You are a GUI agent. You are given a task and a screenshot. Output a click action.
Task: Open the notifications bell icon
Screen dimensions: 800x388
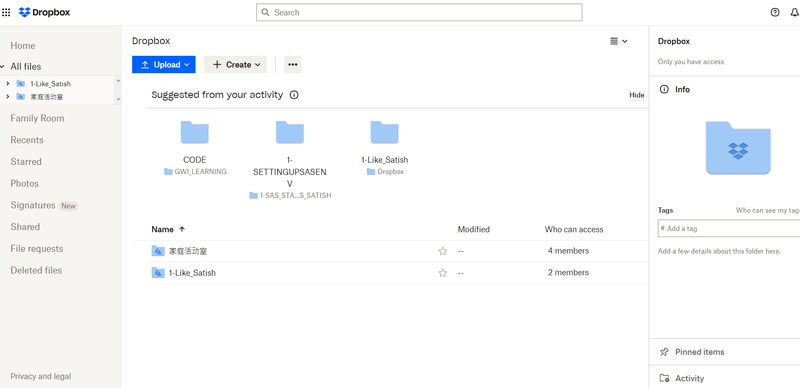(x=795, y=13)
